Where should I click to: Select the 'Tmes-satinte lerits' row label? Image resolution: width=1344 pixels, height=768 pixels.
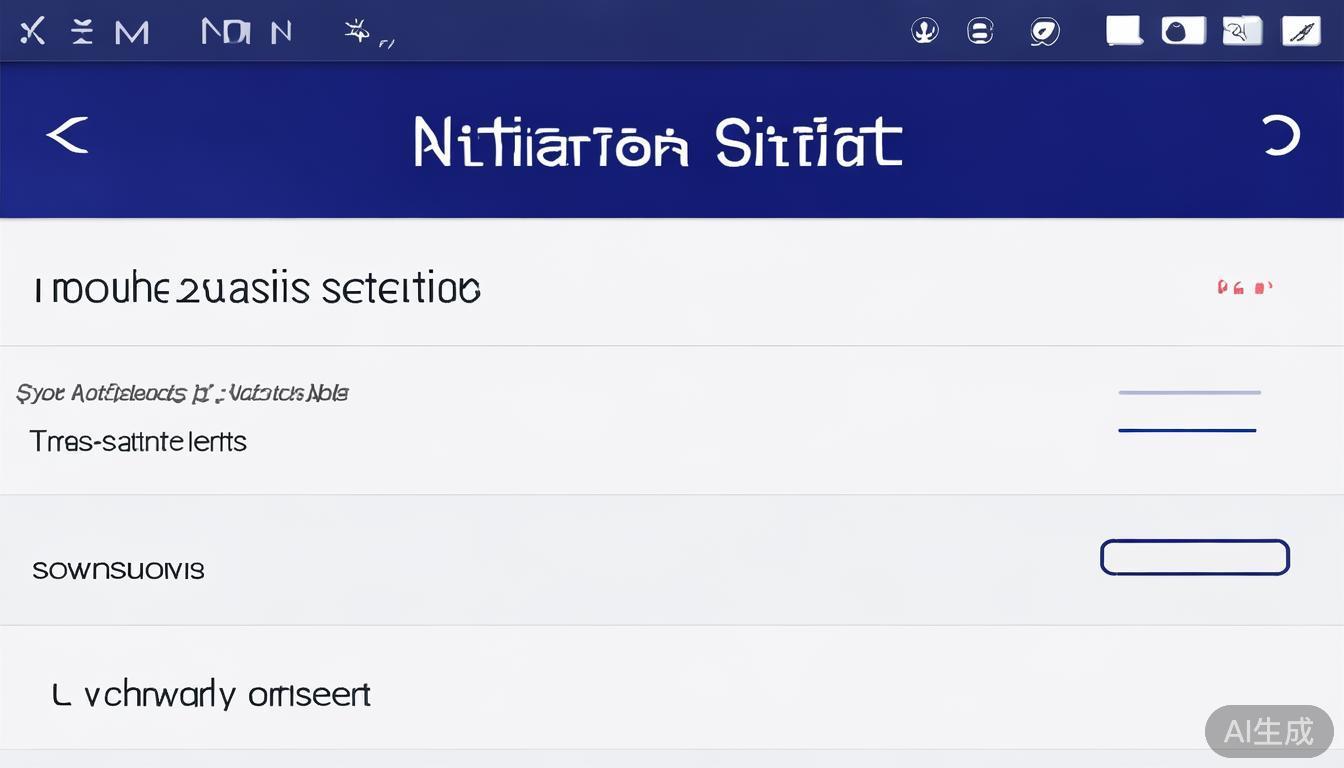138,441
